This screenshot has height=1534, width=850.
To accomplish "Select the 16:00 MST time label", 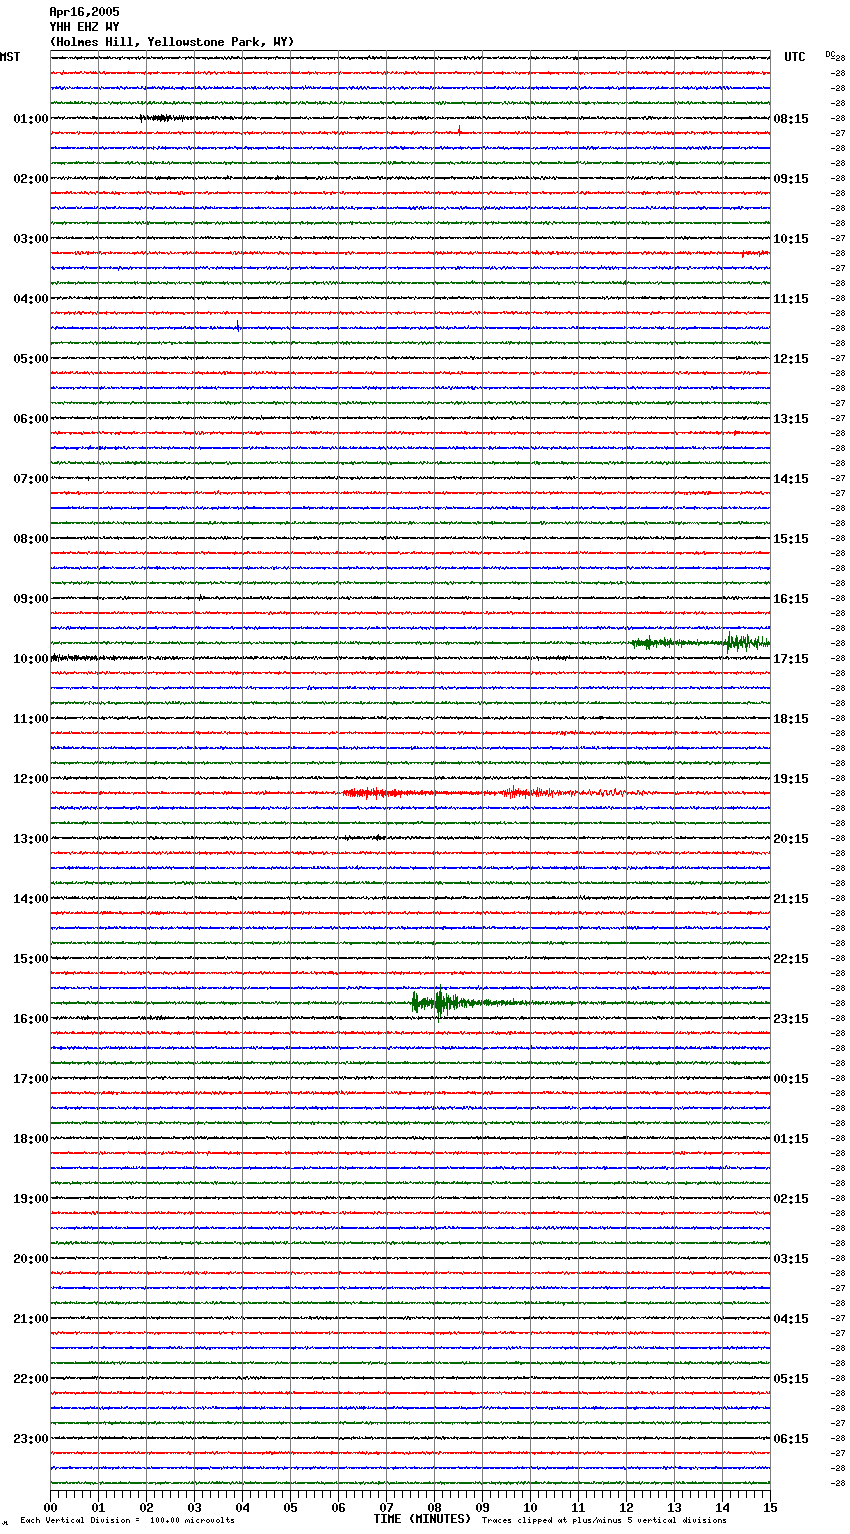I will (31, 1019).
